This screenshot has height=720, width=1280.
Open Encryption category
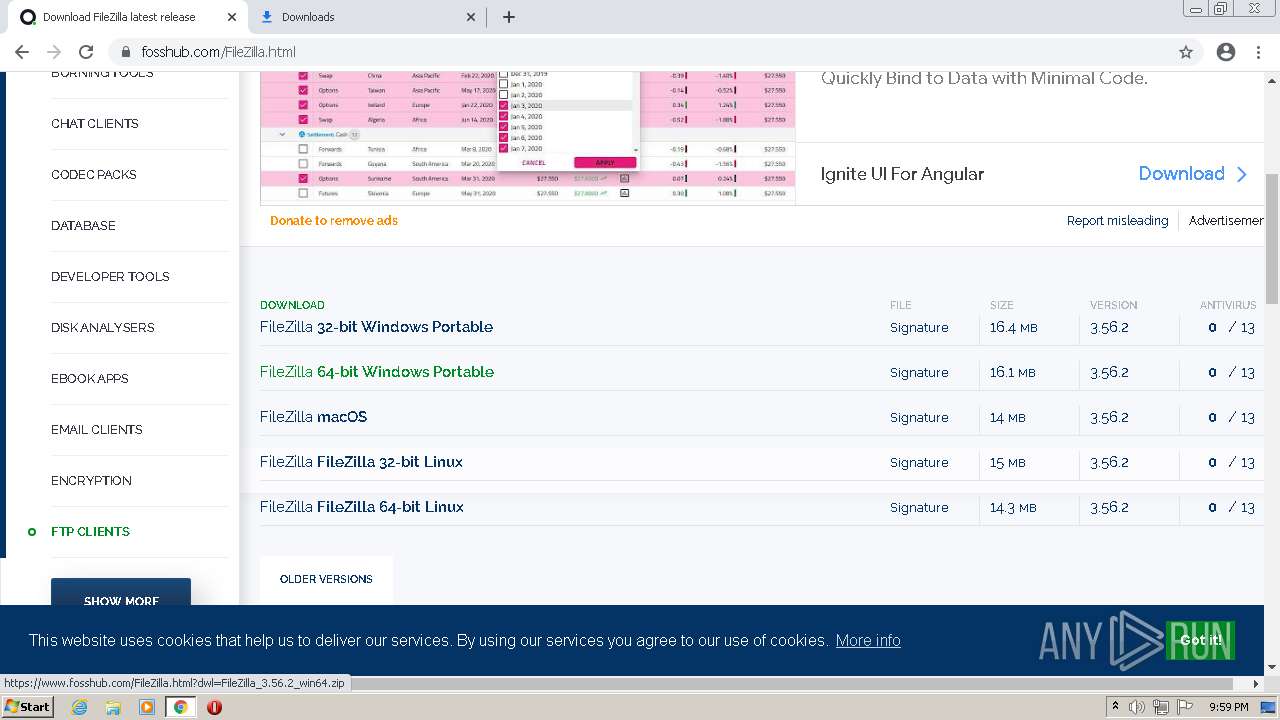(91, 481)
